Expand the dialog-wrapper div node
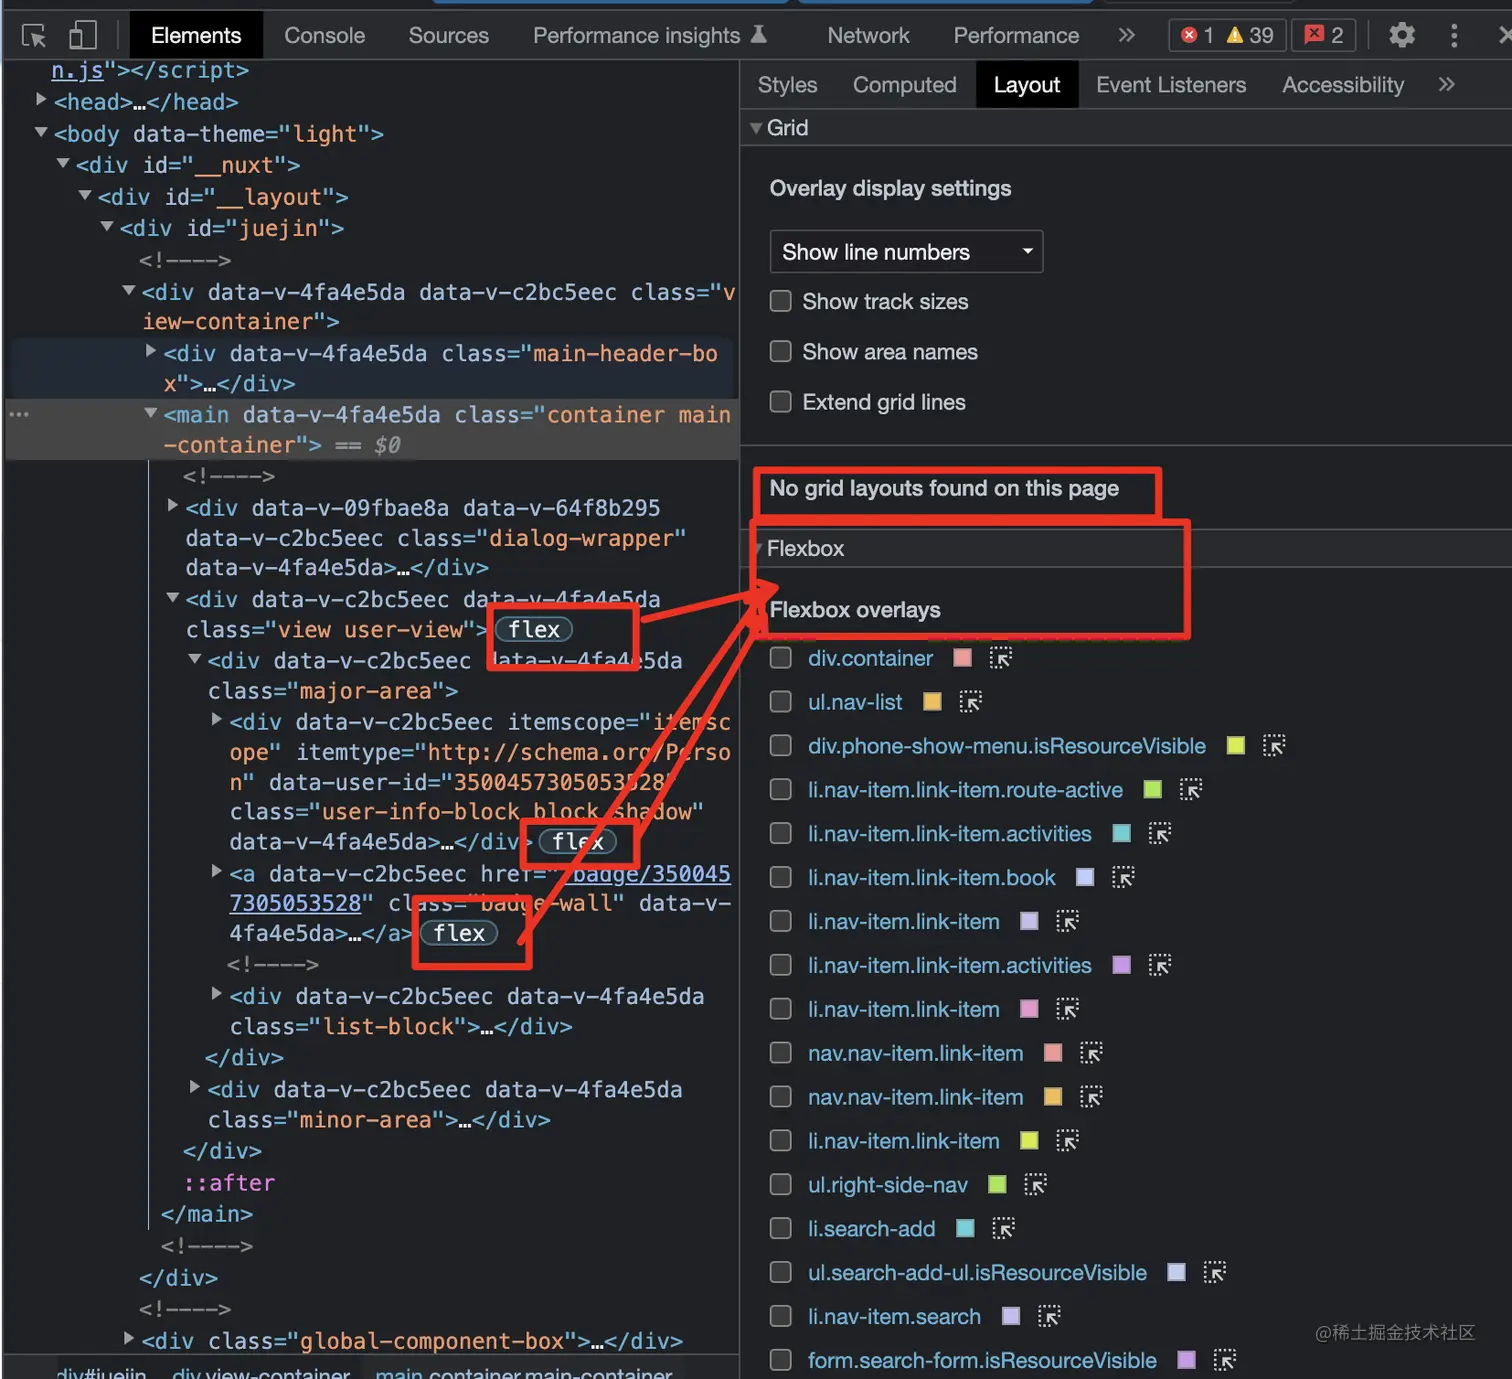Viewport: 1512px width, 1379px height. click(x=173, y=506)
